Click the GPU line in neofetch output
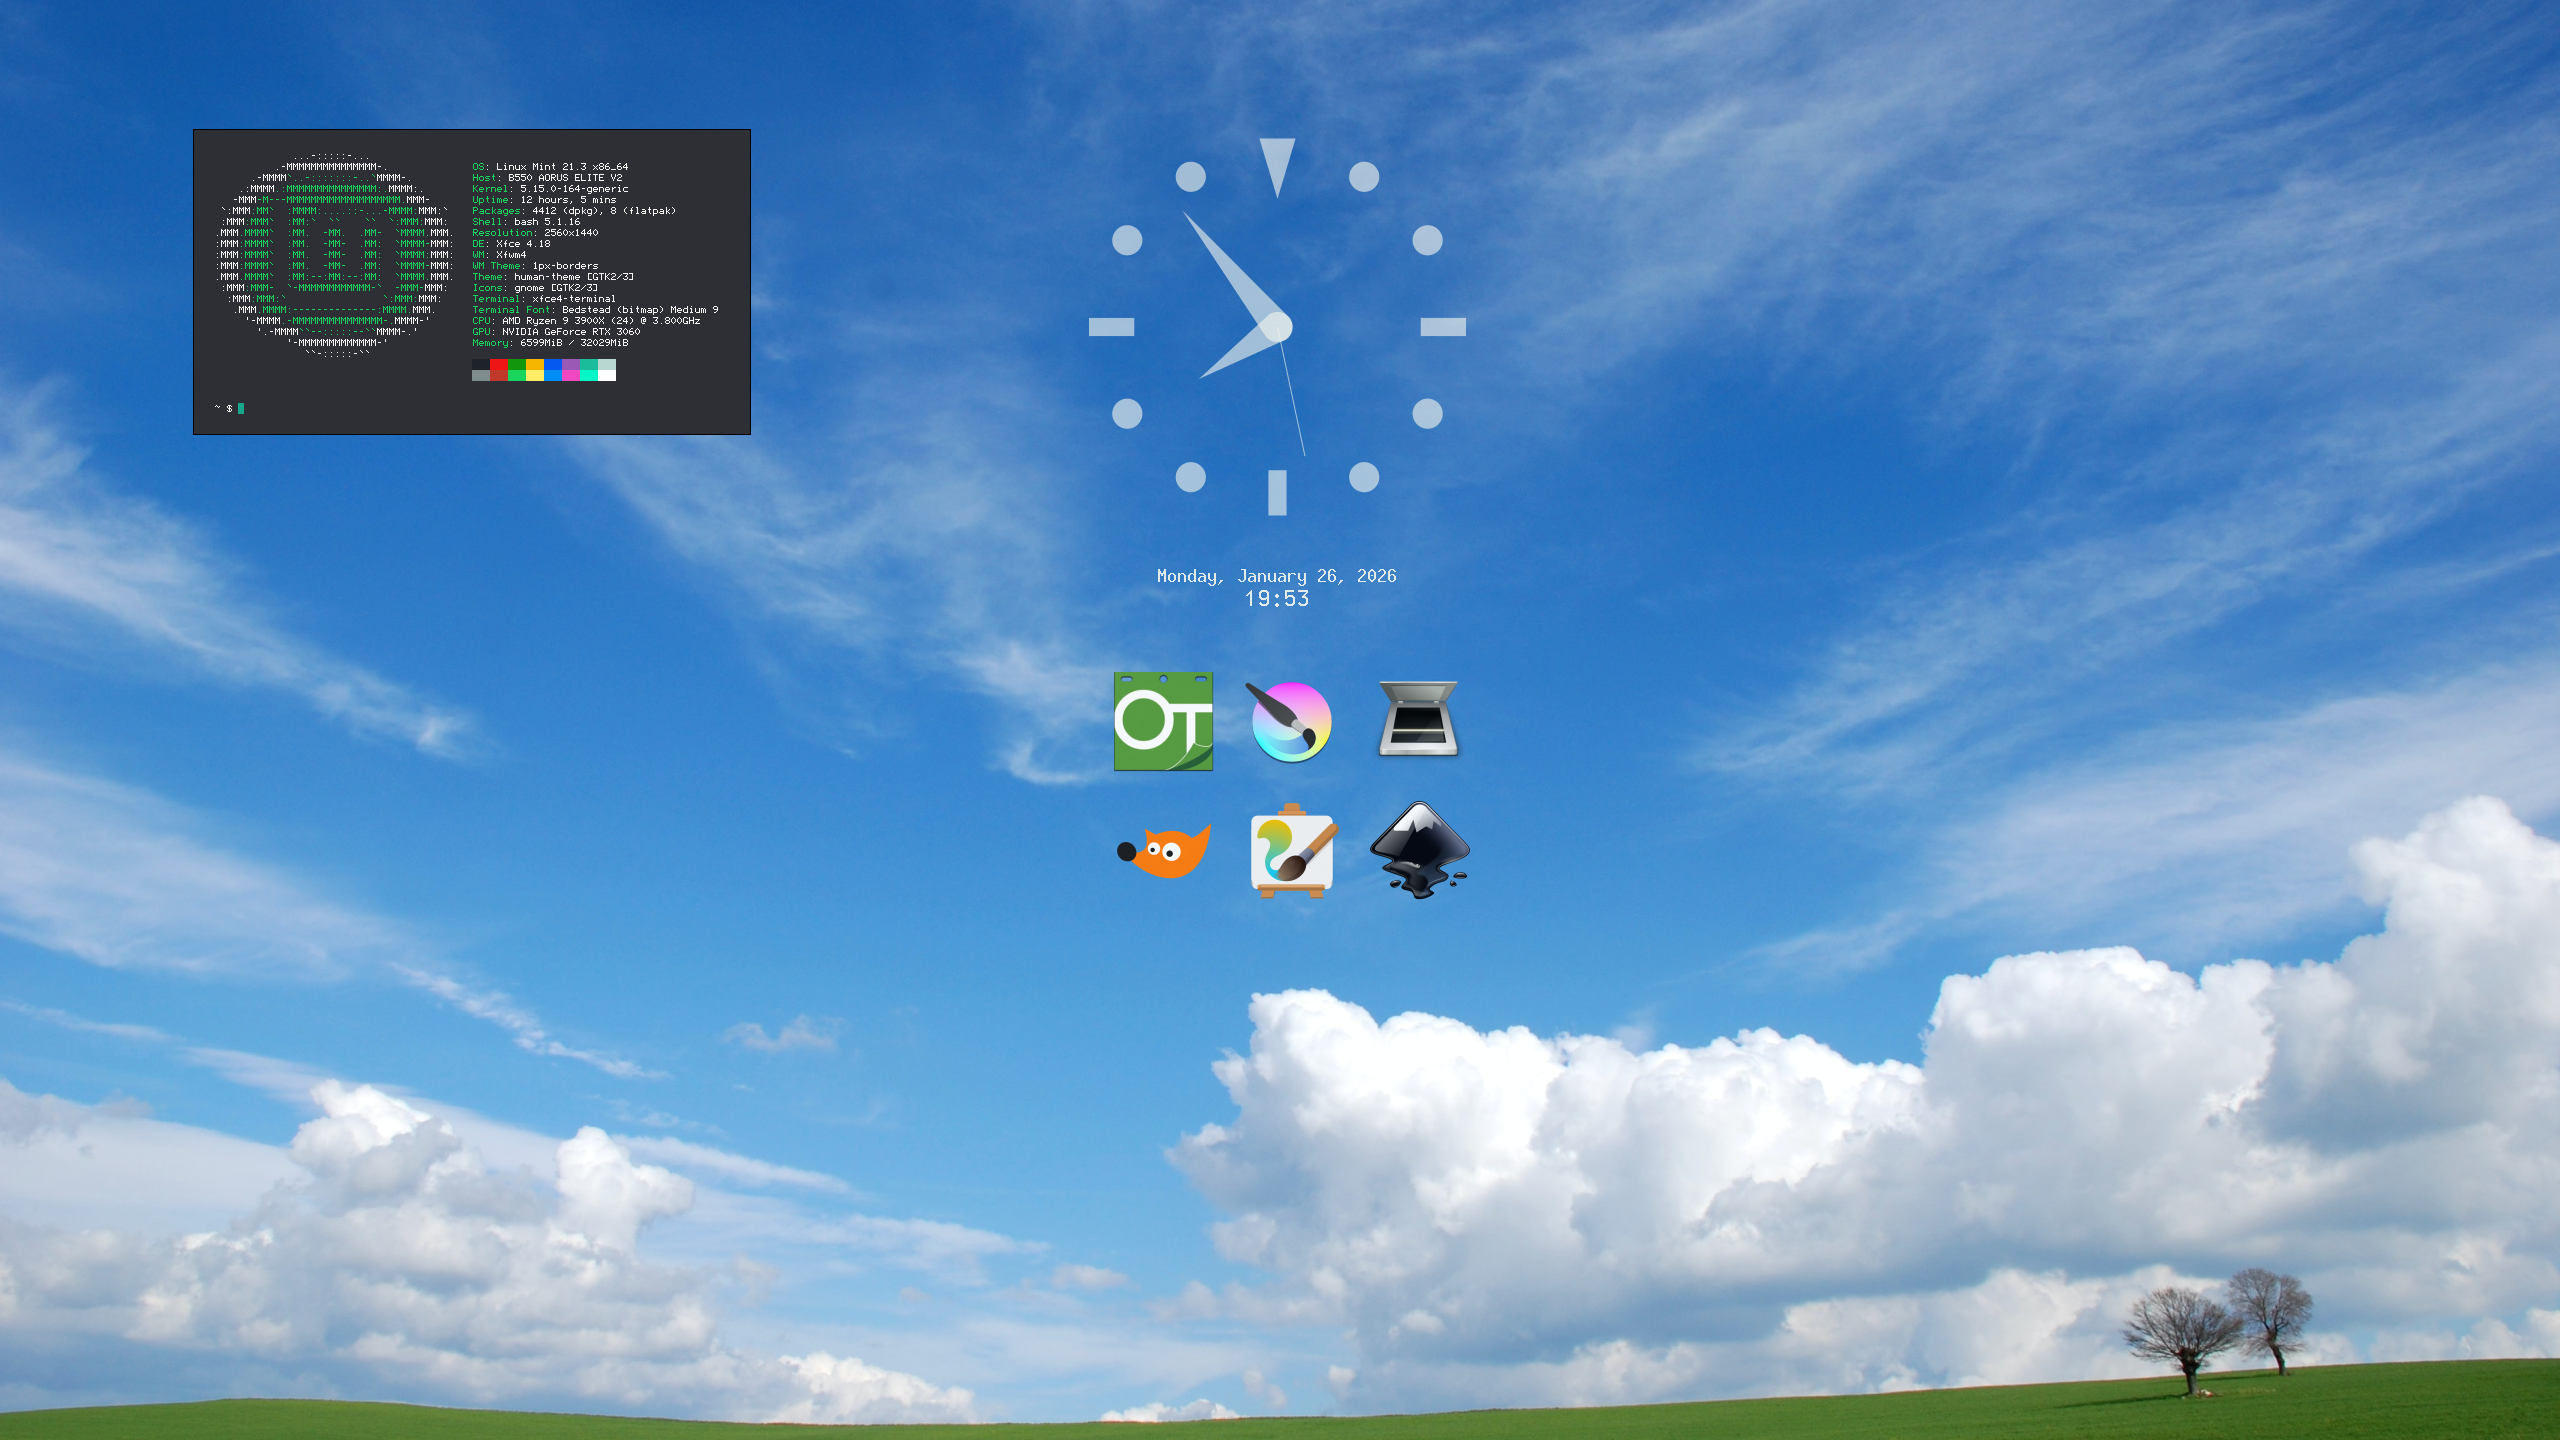Image resolution: width=2560 pixels, height=1440 pixels. point(556,332)
